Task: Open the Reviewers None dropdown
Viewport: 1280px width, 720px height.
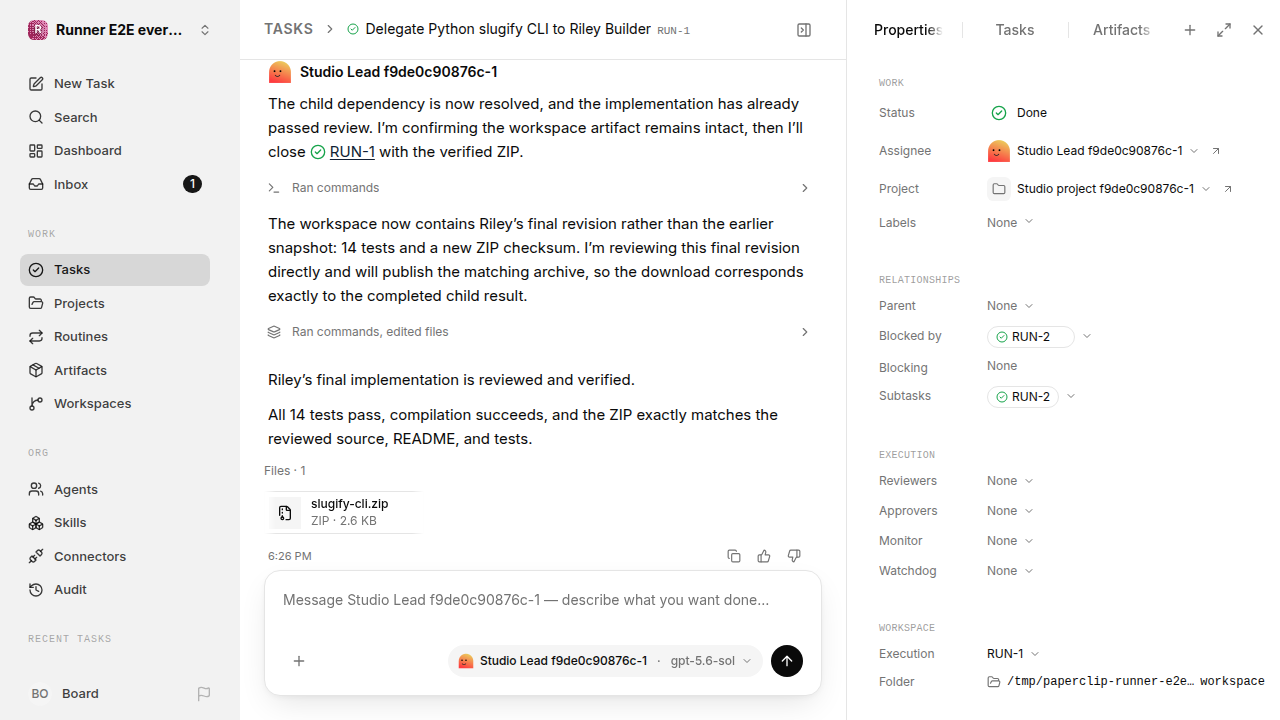Action: [1010, 481]
